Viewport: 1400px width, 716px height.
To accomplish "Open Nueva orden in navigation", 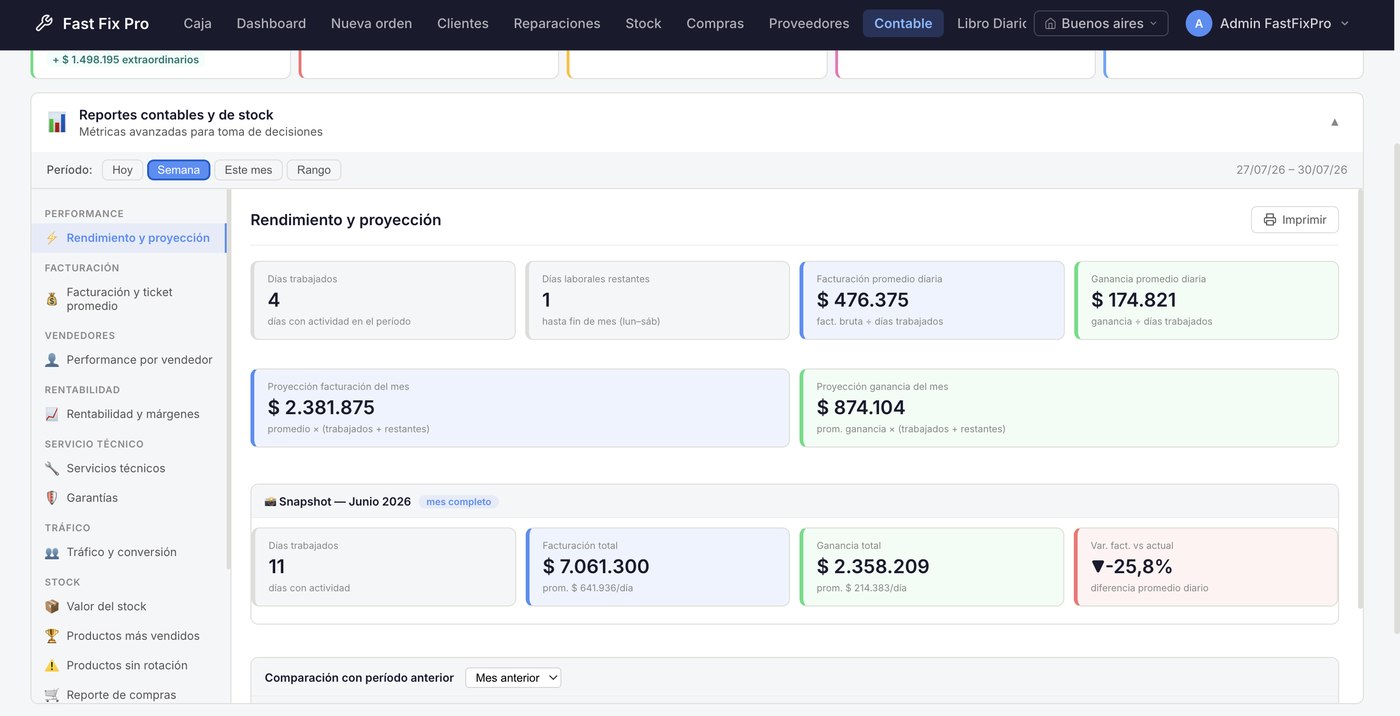I will [x=372, y=23].
